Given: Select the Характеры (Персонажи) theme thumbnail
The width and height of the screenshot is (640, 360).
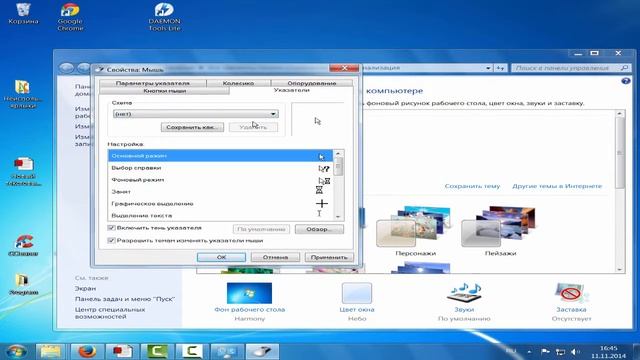Looking at the screenshot, I should 415,231.
